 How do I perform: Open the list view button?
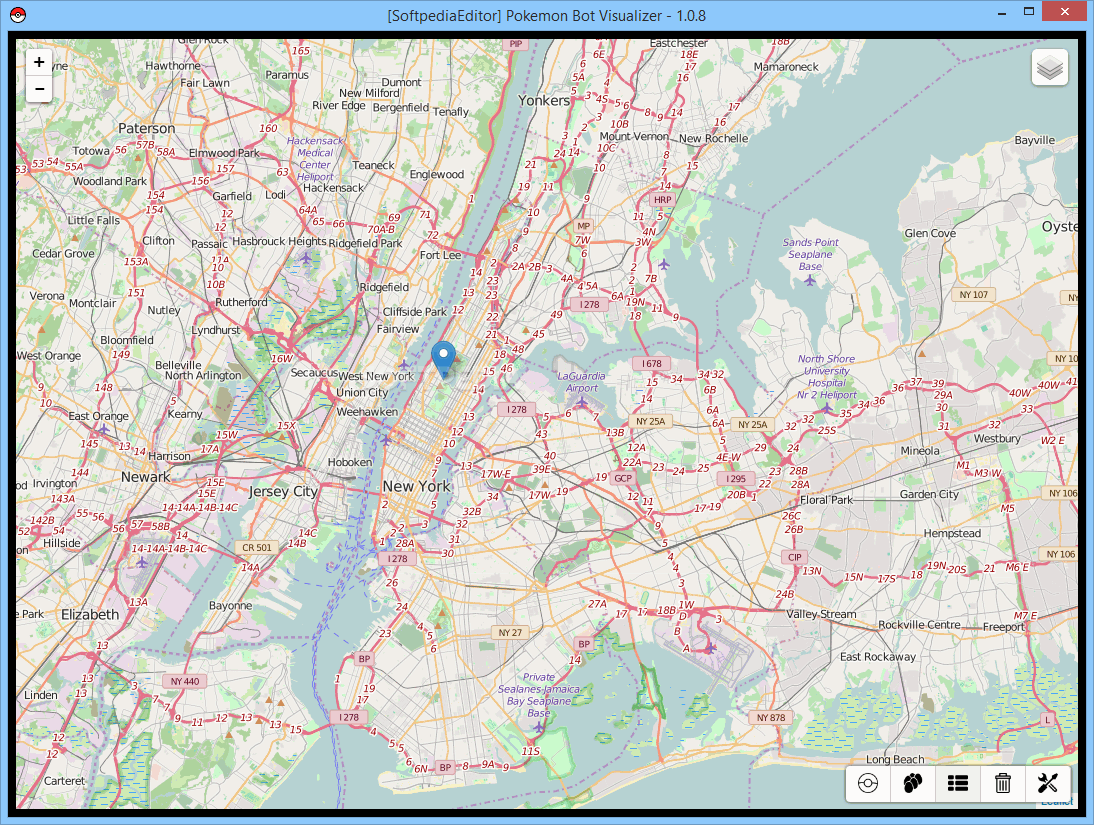coord(958,783)
